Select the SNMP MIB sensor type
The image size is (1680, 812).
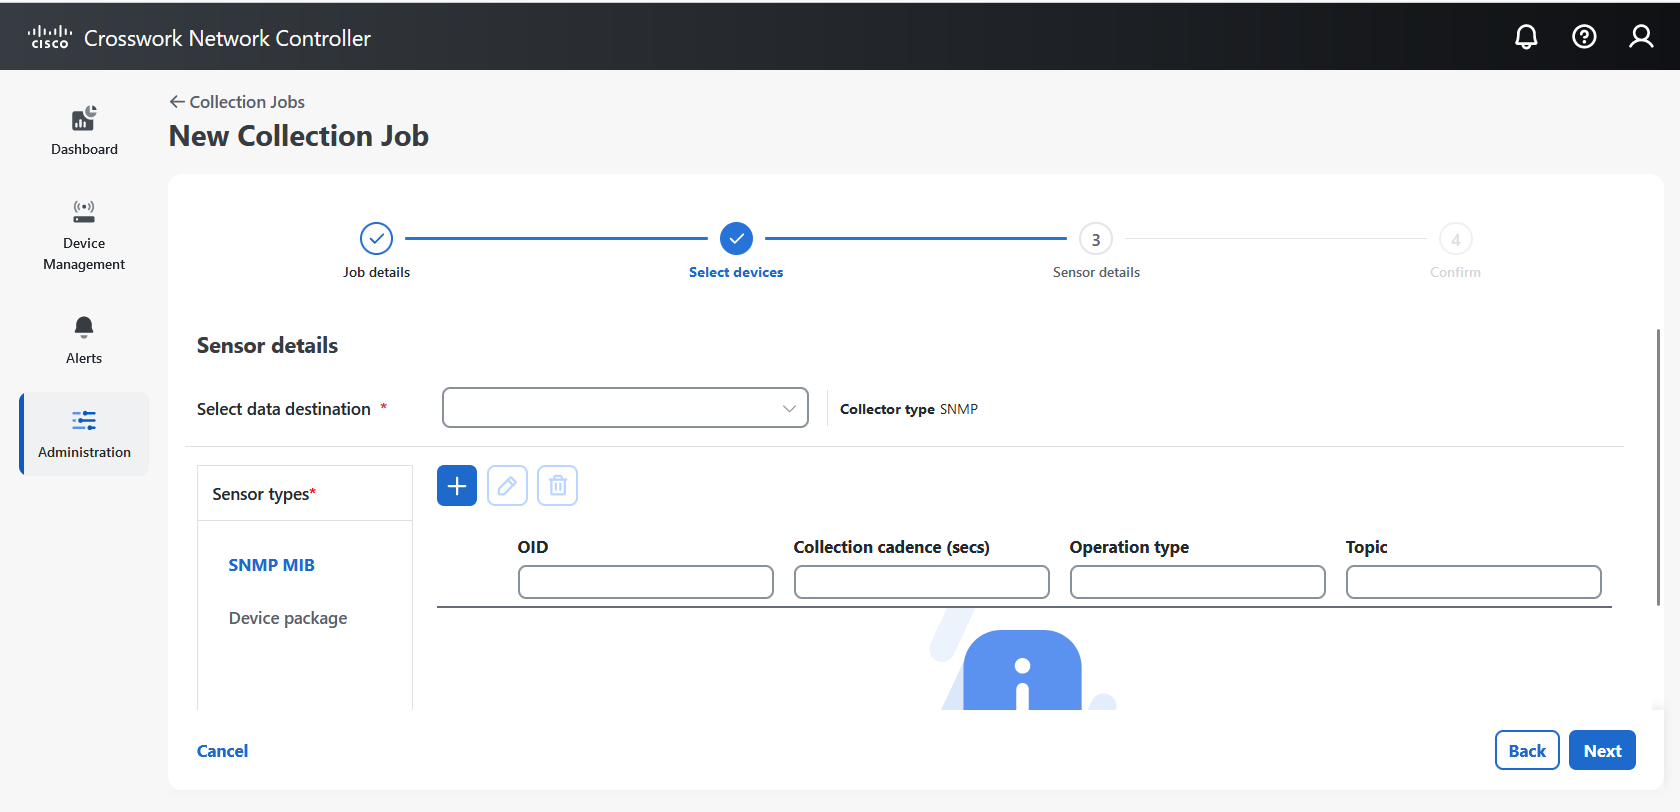coord(271,565)
